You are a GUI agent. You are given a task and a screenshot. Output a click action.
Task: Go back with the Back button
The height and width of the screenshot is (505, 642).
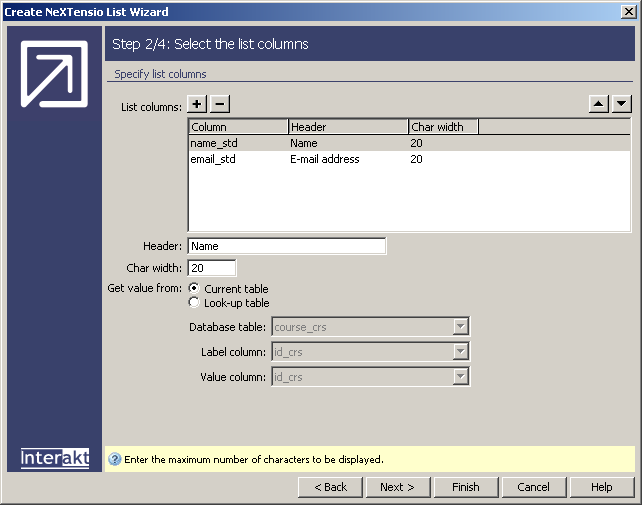[330, 487]
